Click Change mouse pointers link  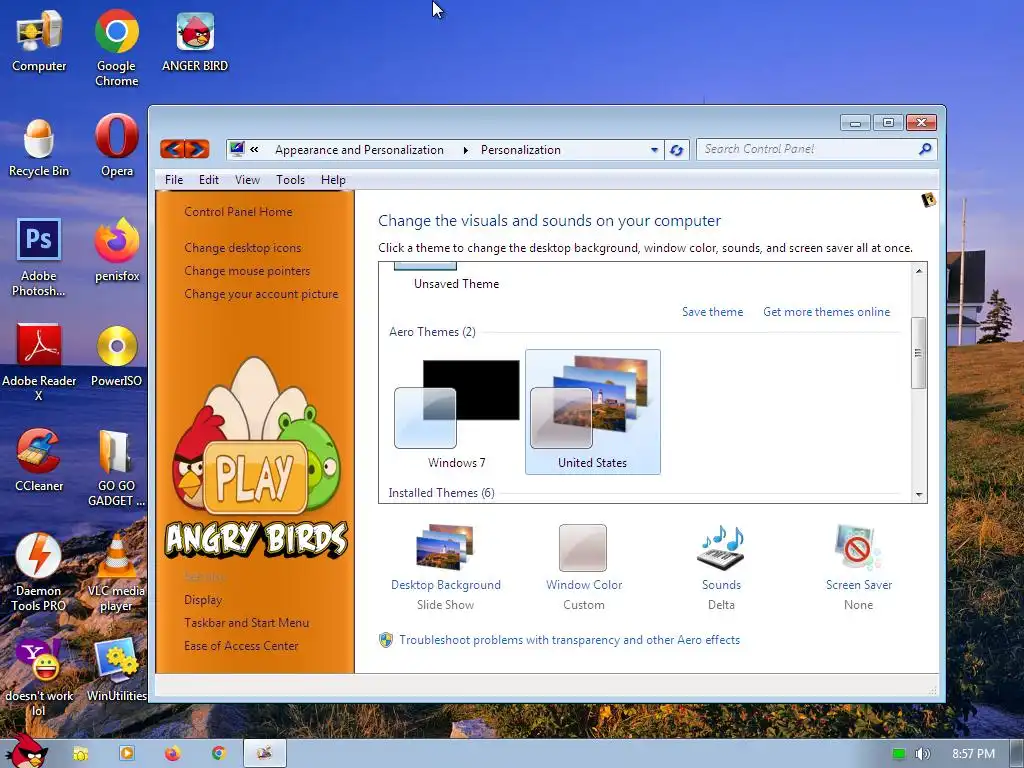(x=247, y=270)
